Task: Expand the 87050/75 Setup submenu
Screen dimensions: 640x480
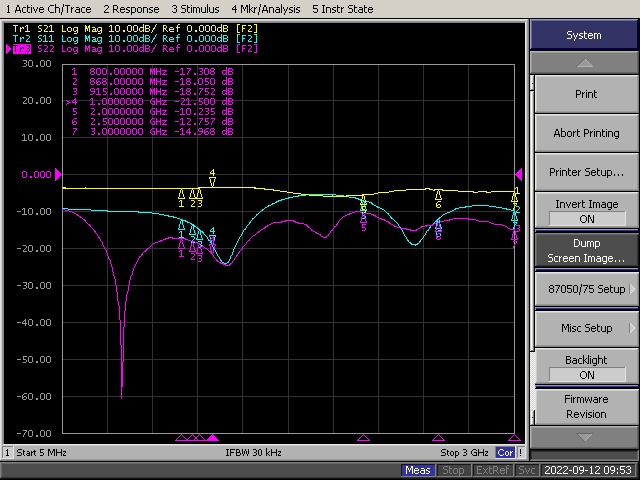Action: [586, 289]
